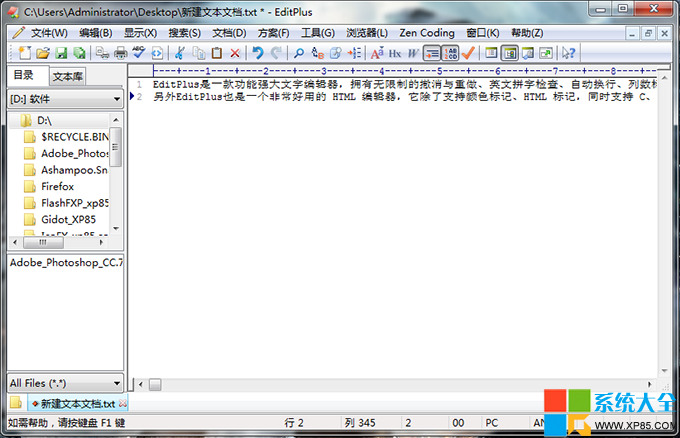Open the 搜索(S) menu
This screenshot has width=680, height=438.
pyautogui.click(x=184, y=33)
